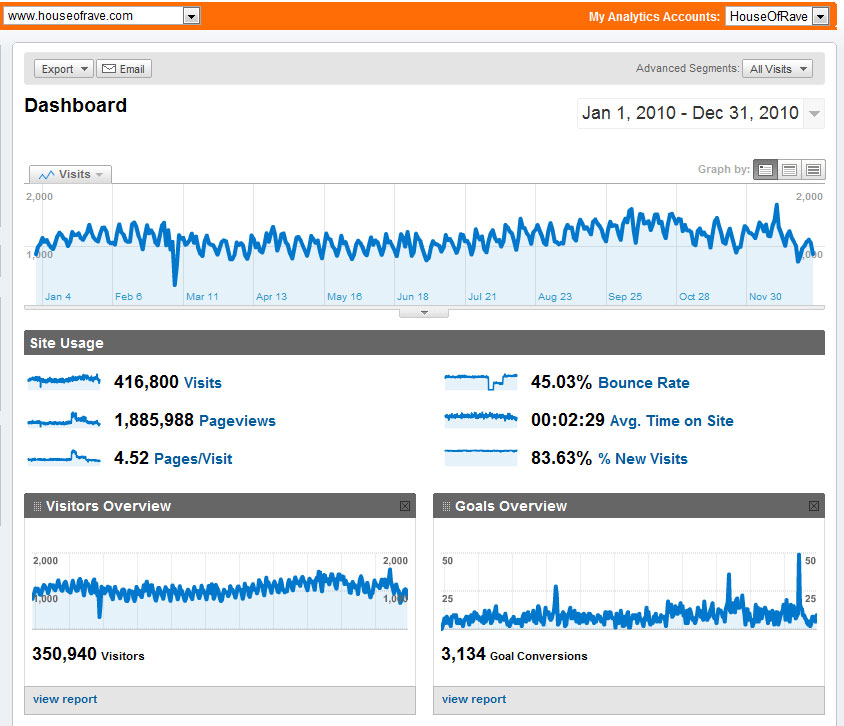Click view report under Goal Conversions
The width and height of the screenshot is (844, 726).
(x=474, y=699)
